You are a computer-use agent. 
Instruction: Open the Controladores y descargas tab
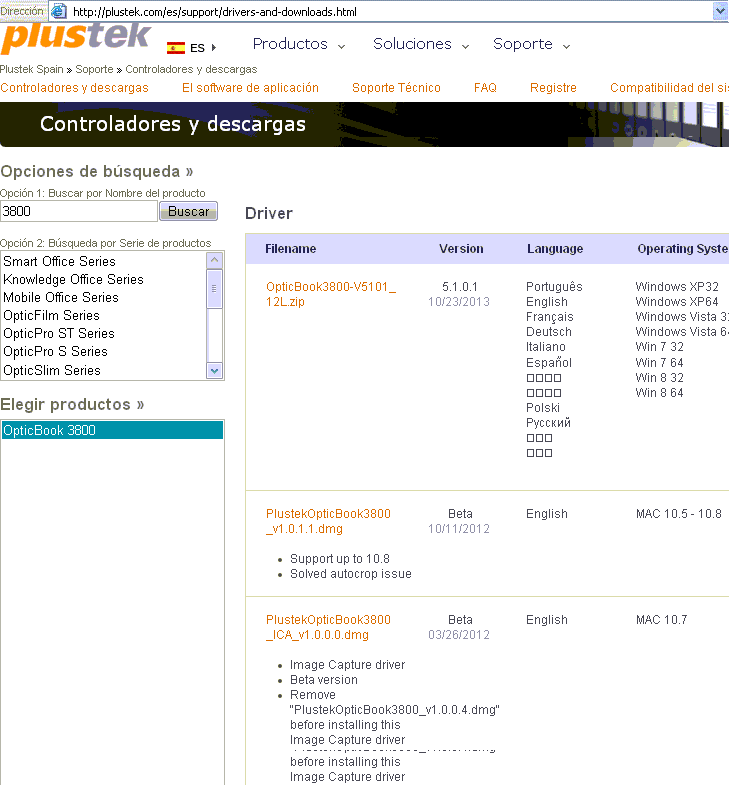pyautogui.click(x=74, y=88)
